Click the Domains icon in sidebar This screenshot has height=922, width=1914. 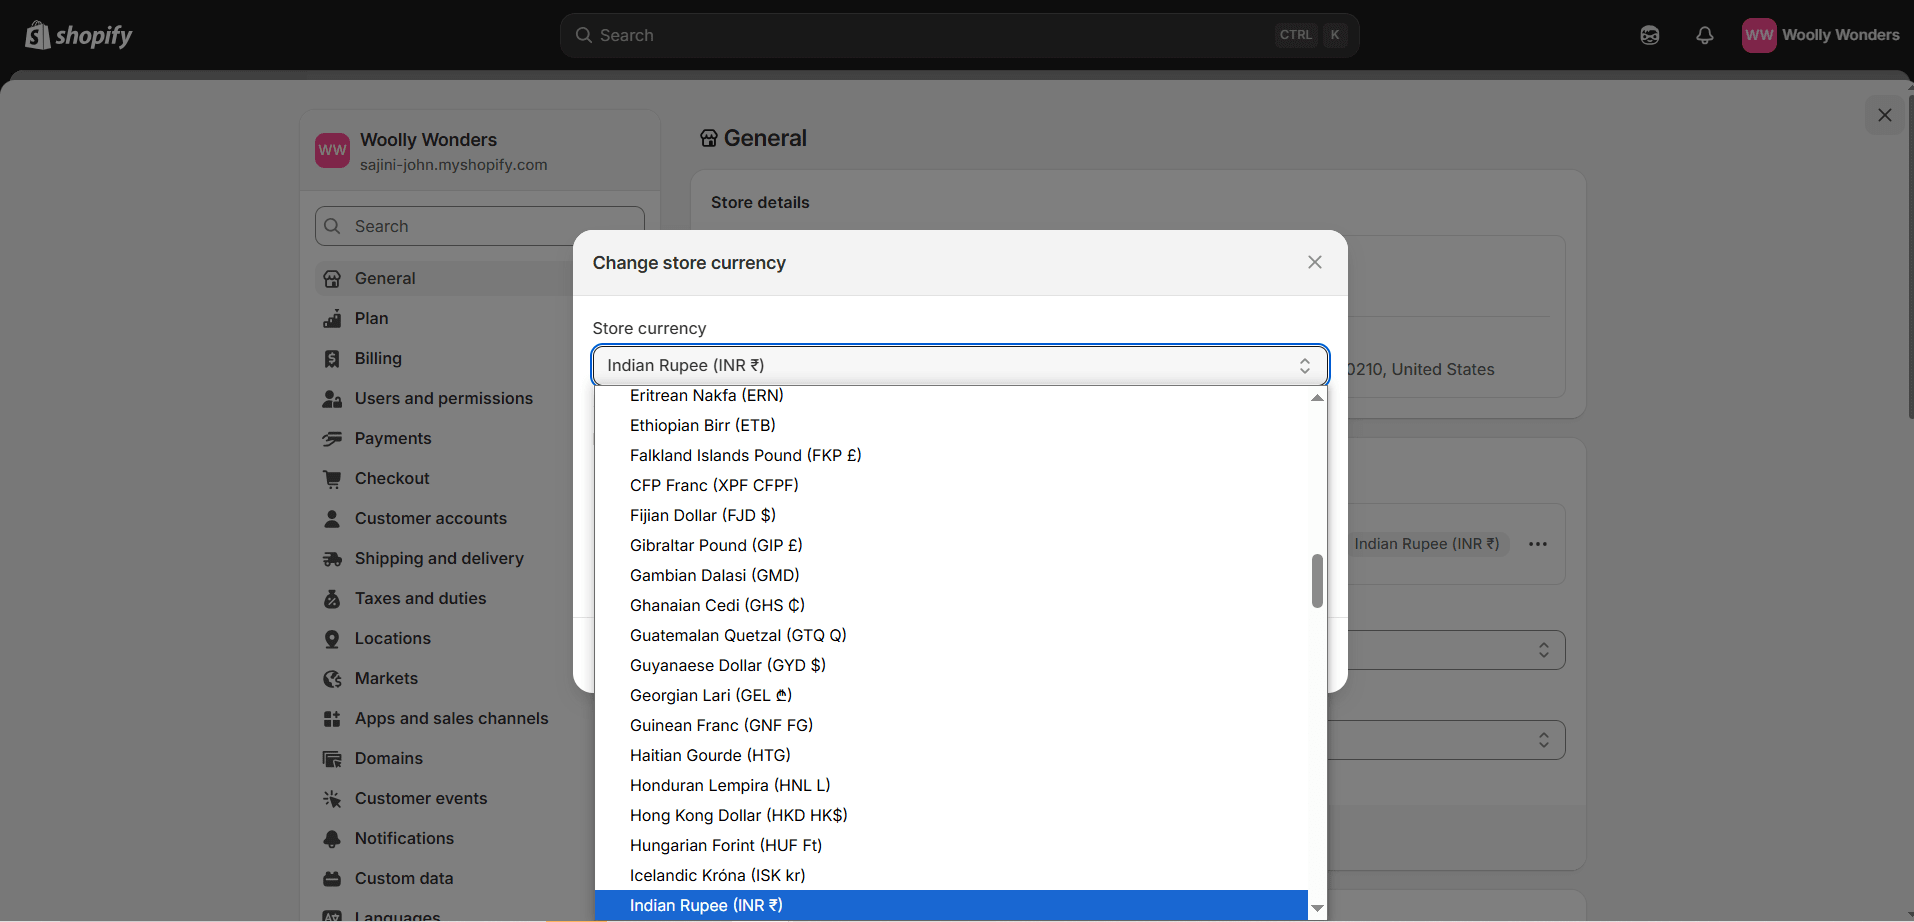[332, 759]
